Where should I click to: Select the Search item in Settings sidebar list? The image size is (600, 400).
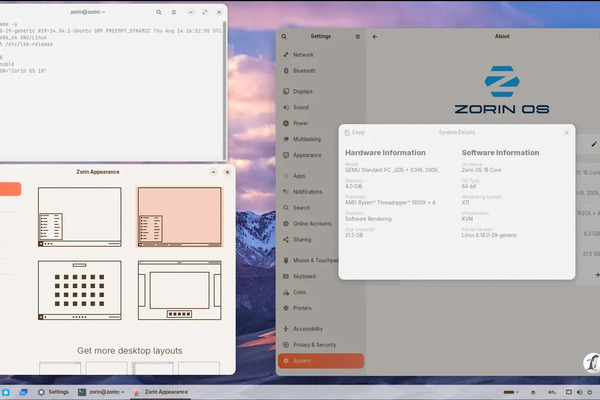click(321, 208)
